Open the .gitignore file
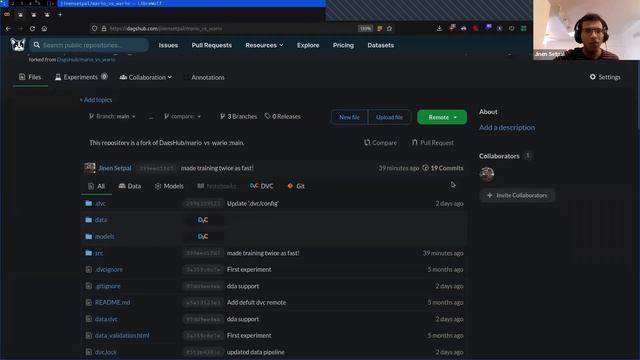The height and width of the screenshot is (360, 640). click(x=108, y=286)
